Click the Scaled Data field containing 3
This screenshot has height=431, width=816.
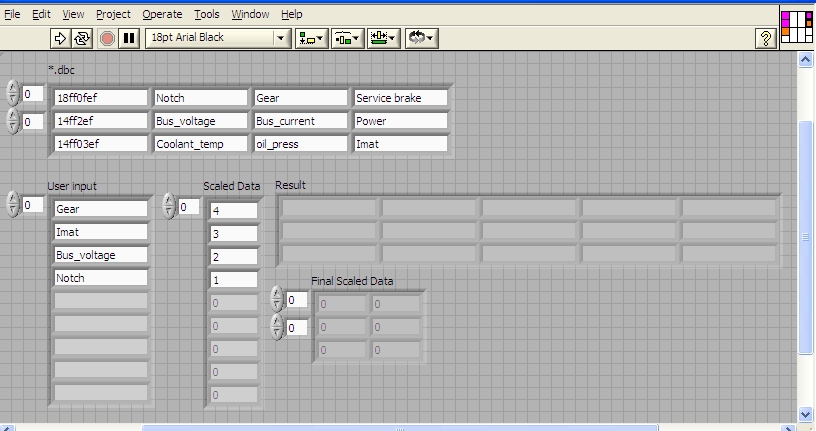[x=234, y=234]
